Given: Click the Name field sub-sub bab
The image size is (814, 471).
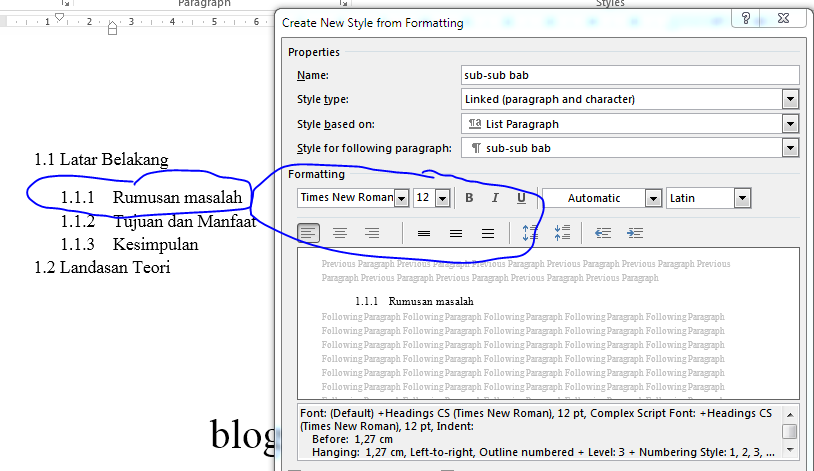Looking at the screenshot, I should coord(630,75).
